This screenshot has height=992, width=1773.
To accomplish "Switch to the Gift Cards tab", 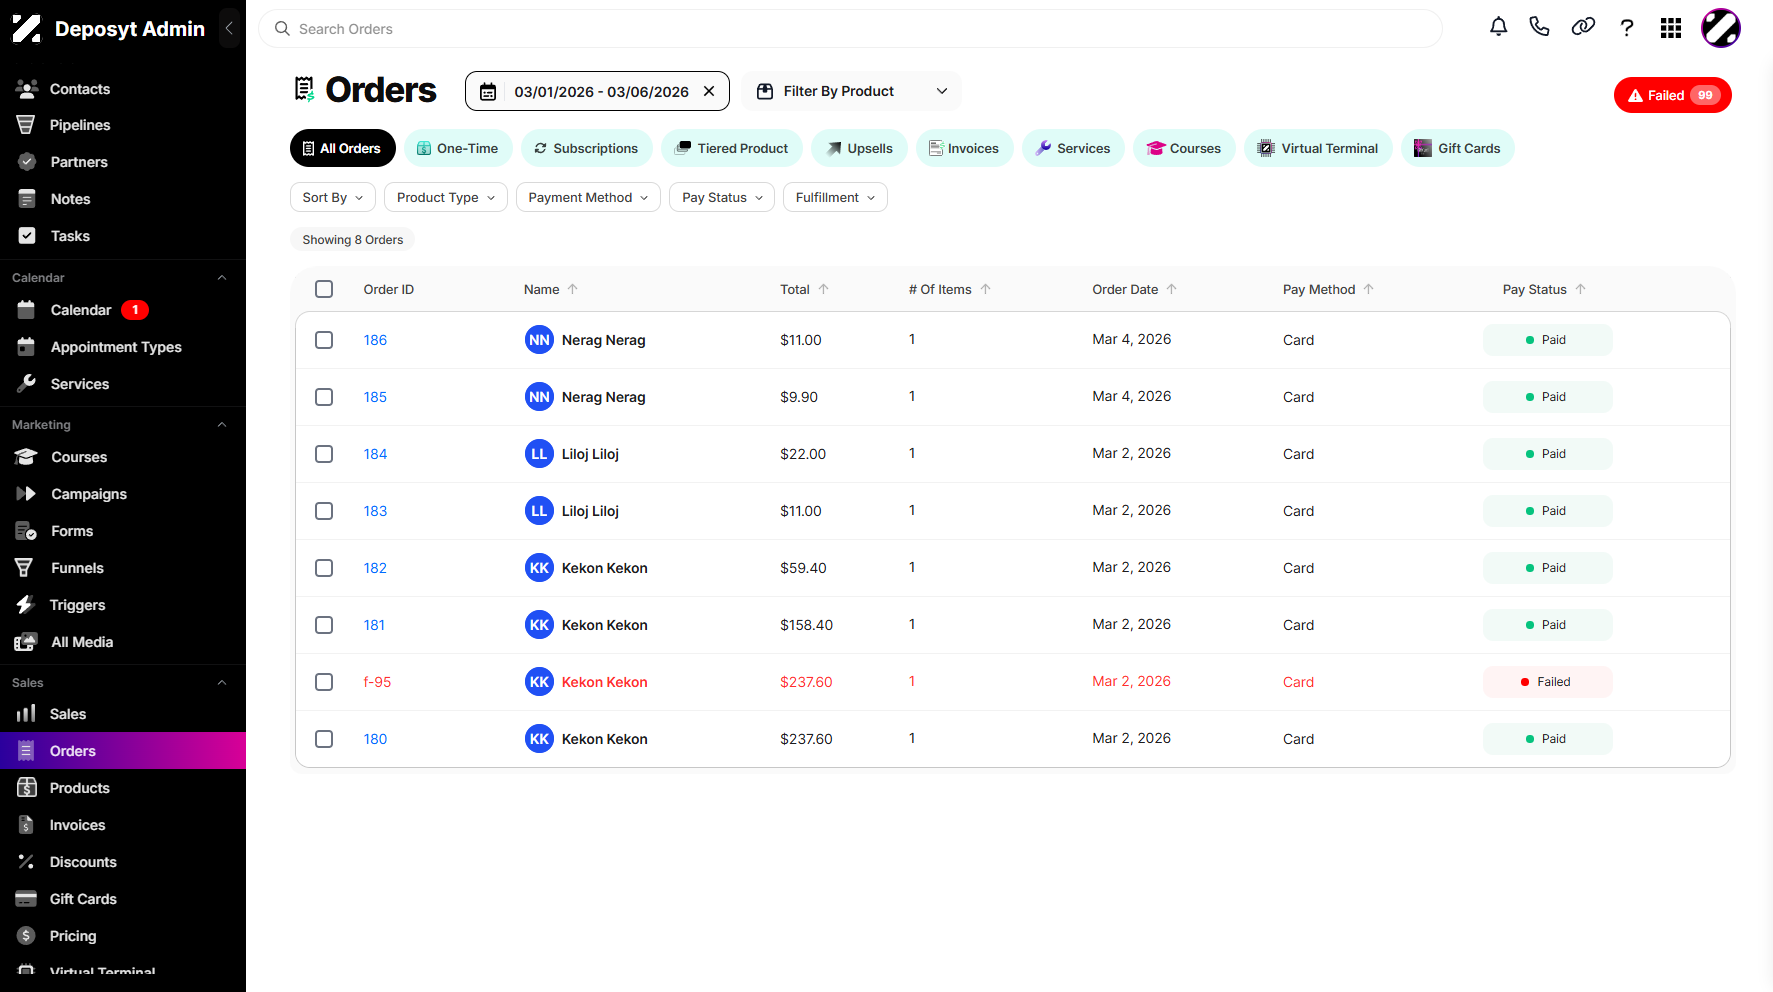I will [x=1458, y=148].
